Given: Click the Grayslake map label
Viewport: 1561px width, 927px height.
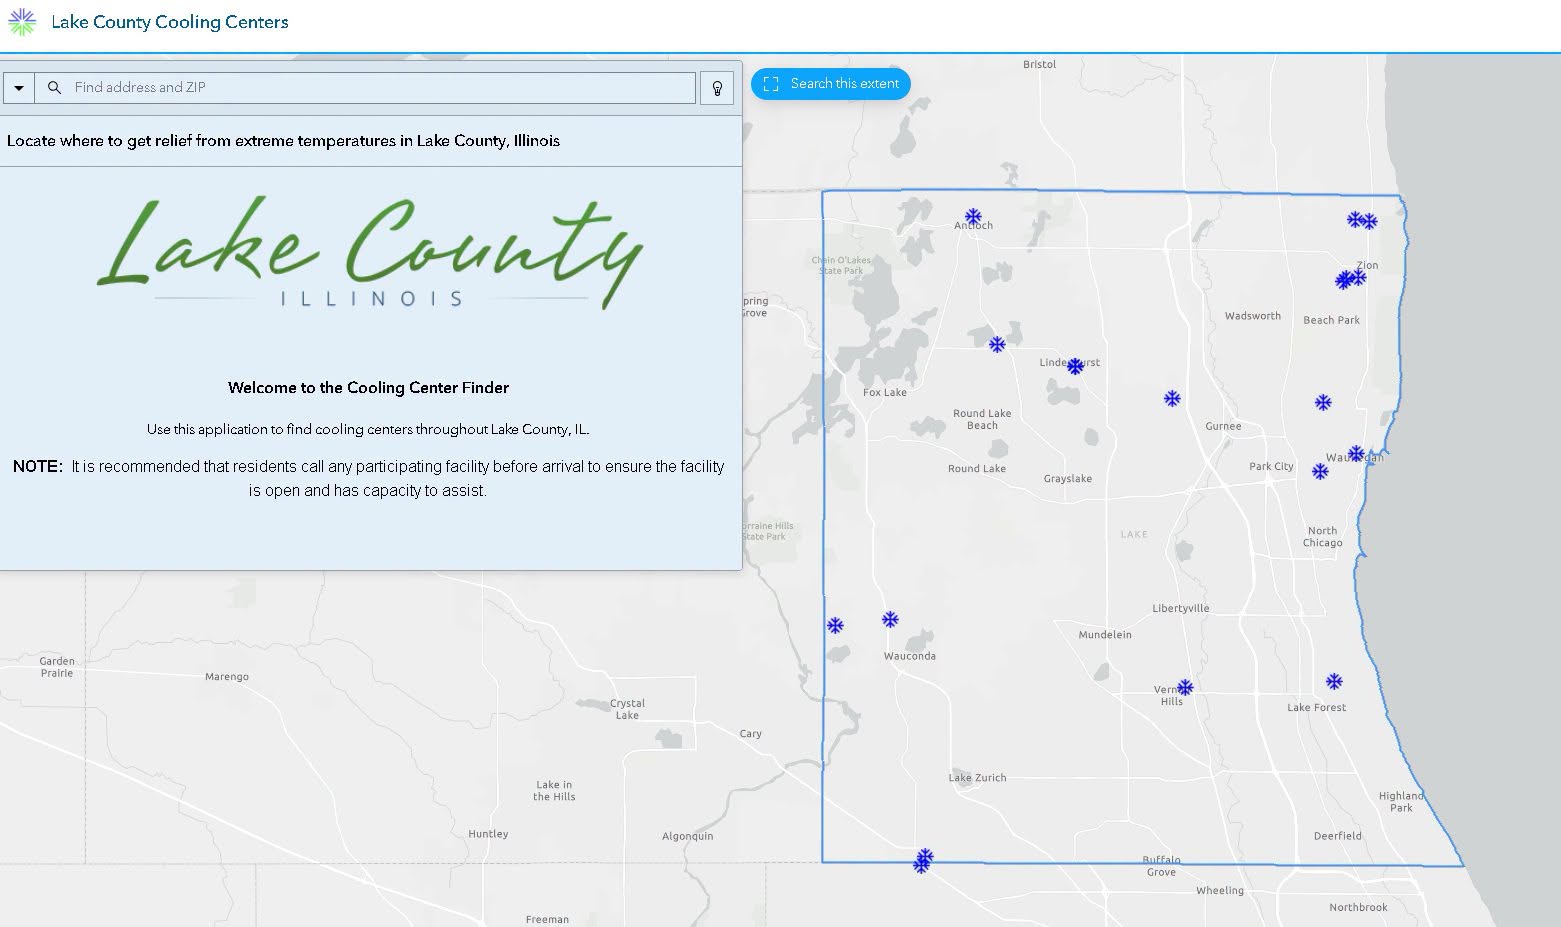Looking at the screenshot, I should (1068, 479).
